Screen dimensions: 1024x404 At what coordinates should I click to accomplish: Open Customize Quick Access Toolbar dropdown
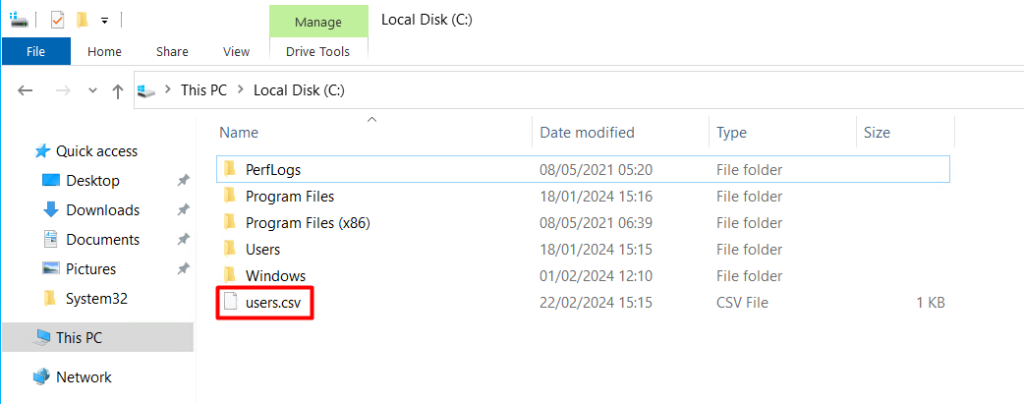[104, 20]
